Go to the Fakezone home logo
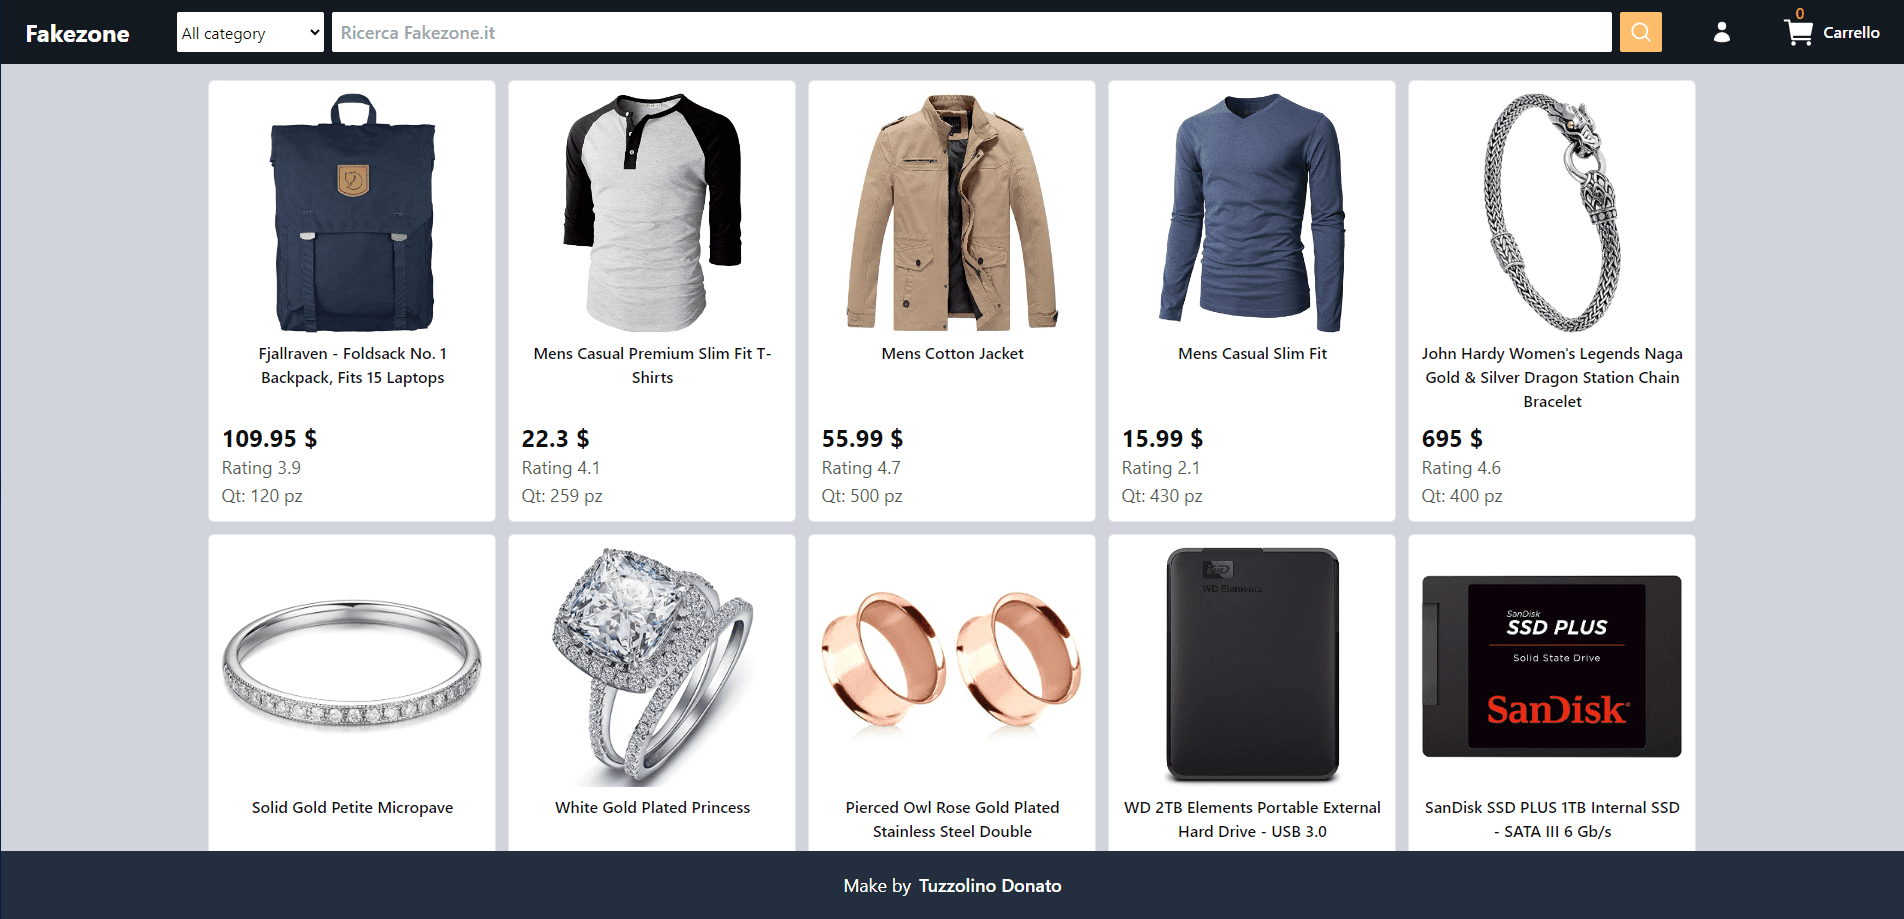Image resolution: width=1904 pixels, height=919 pixels. point(77,33)
